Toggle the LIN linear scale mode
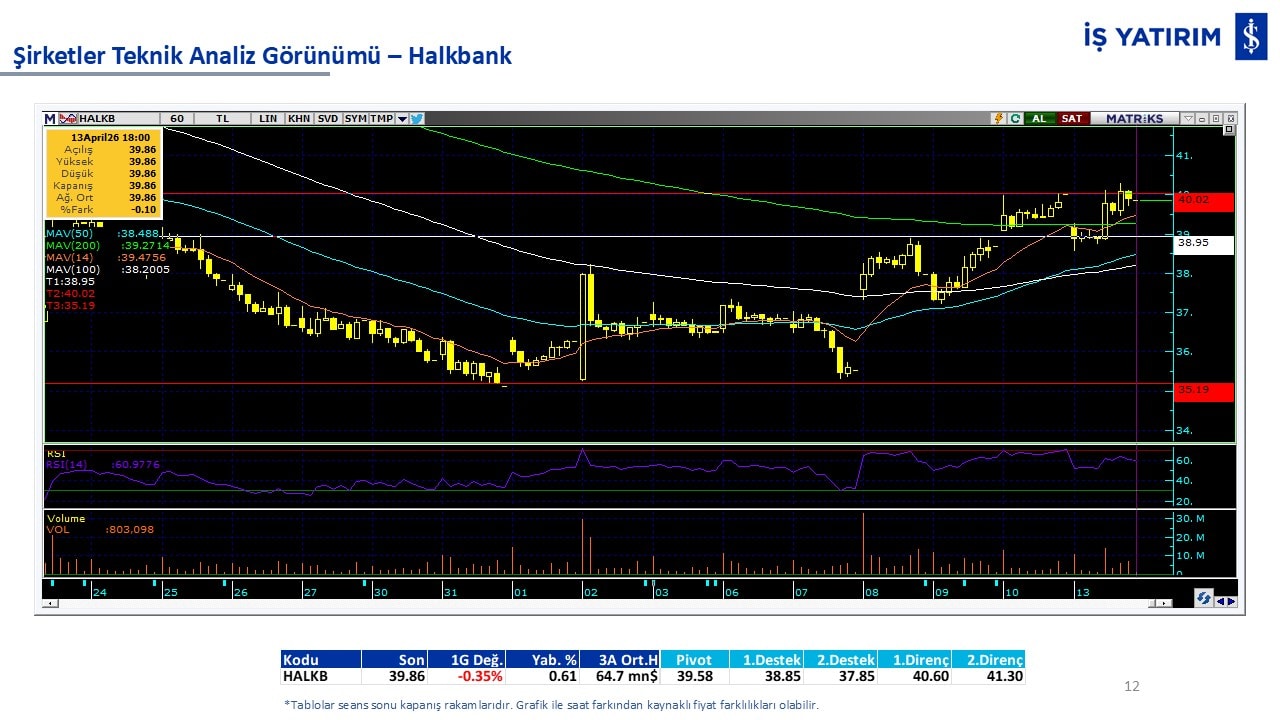 coord(268,118)
